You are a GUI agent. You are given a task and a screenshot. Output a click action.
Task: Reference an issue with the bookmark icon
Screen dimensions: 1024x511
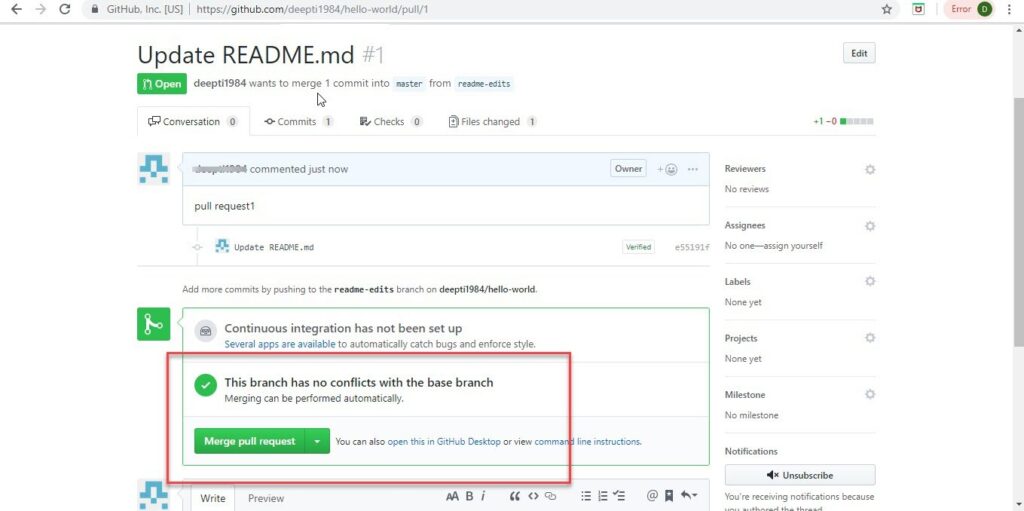(x=669, y=496)
